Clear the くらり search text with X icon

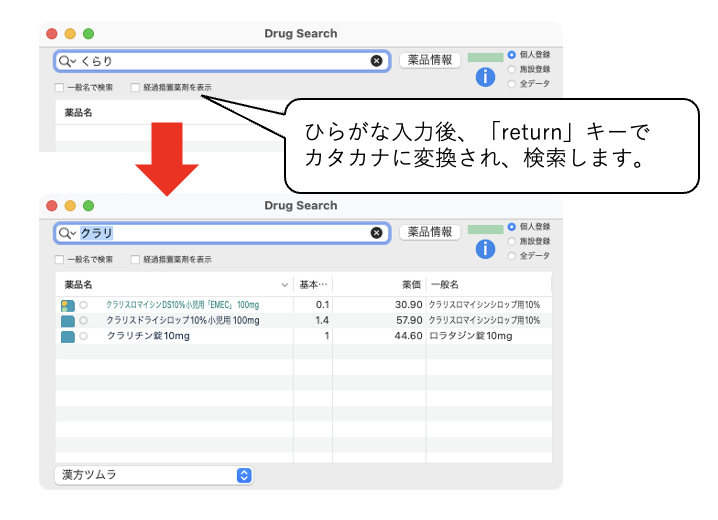pos(377,61)
